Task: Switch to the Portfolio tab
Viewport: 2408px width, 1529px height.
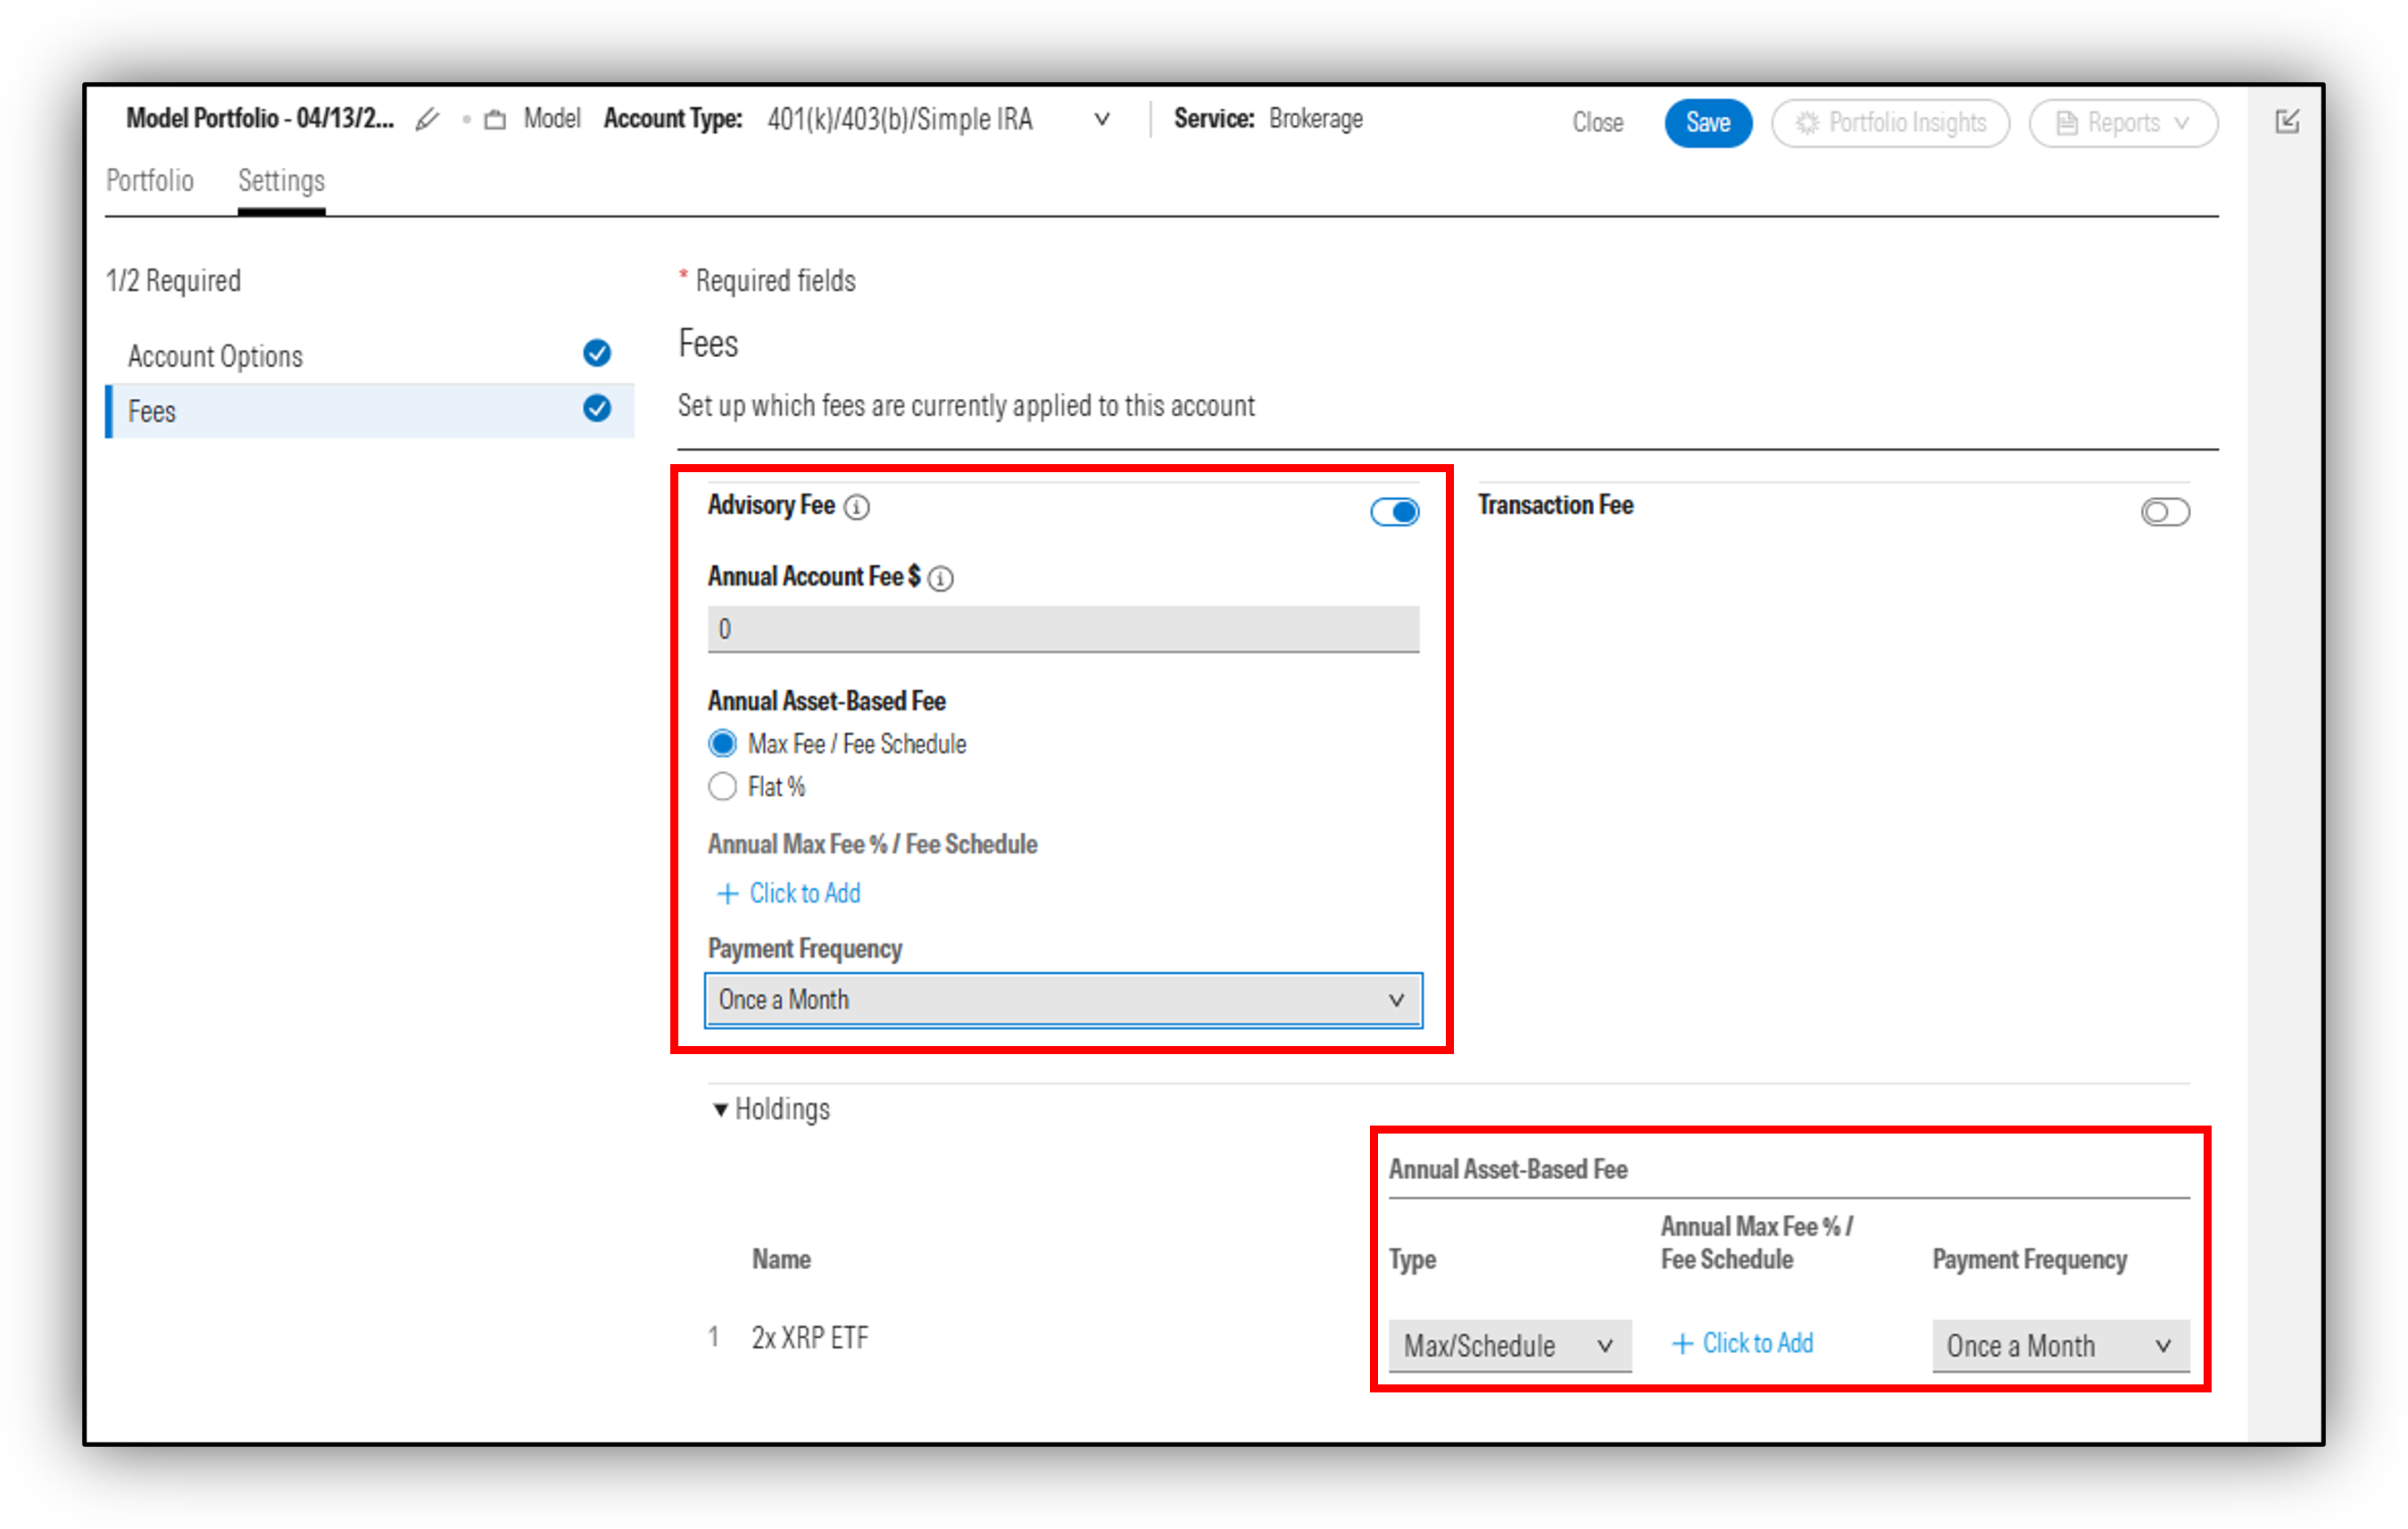Action: tap(150, 181)
